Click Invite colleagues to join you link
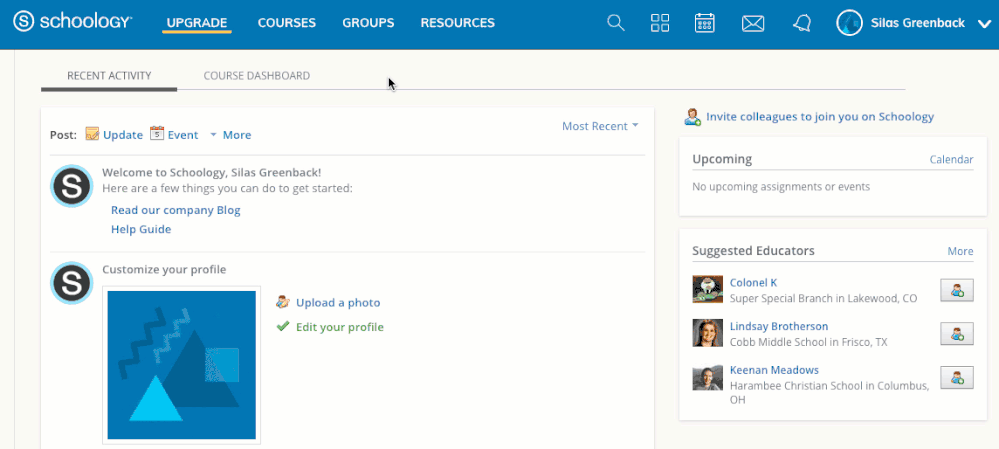Image resolution: width=999 pixels, height=449 pixels. (x=820, y=117)
